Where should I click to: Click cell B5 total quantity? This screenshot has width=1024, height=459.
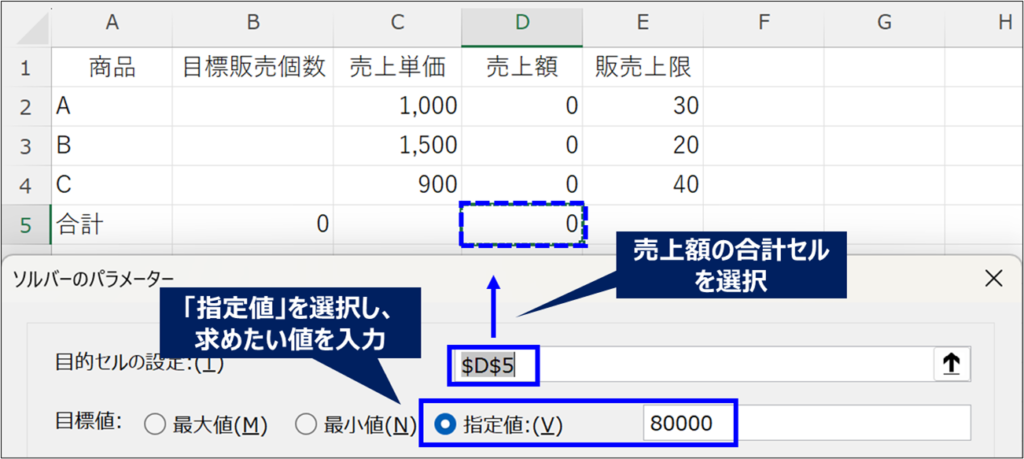[x=252, y=224]
